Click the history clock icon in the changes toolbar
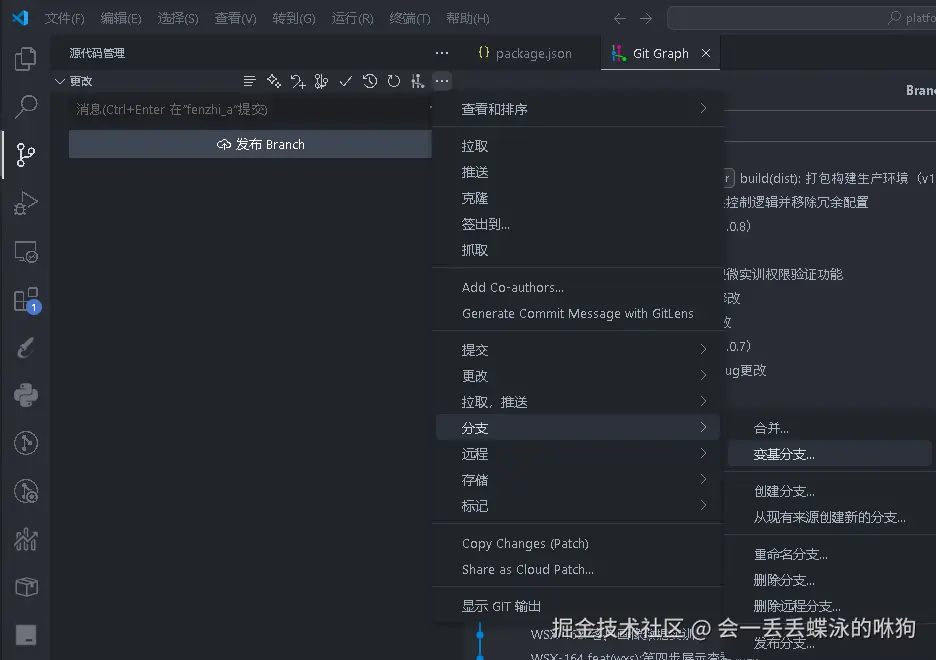Screen dimensions: 936x660 click(370, 81)
